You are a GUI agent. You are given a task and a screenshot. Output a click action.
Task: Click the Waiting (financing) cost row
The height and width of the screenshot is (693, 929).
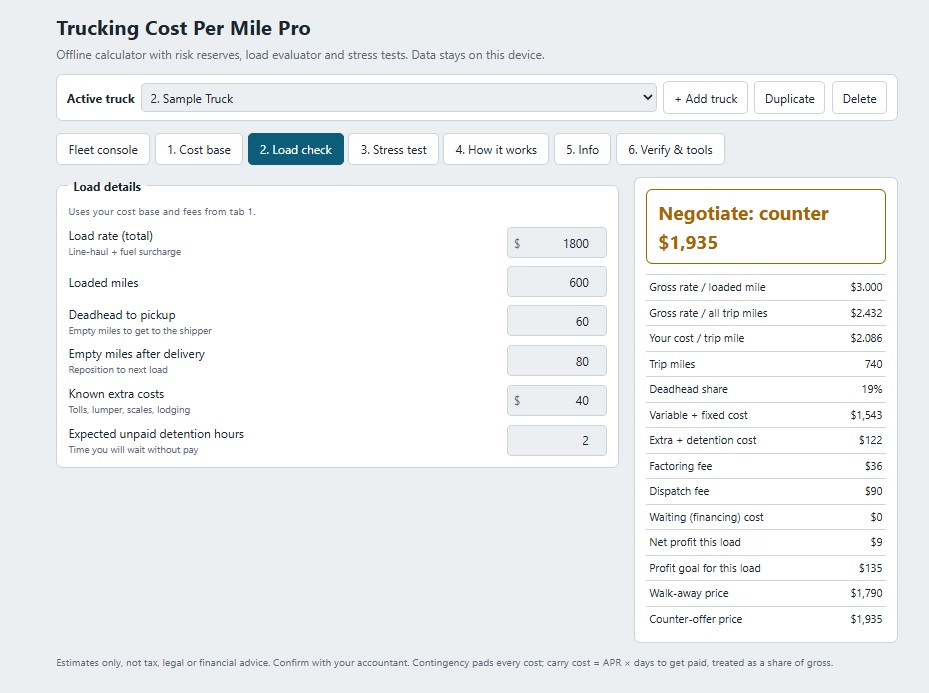point(765,517)
